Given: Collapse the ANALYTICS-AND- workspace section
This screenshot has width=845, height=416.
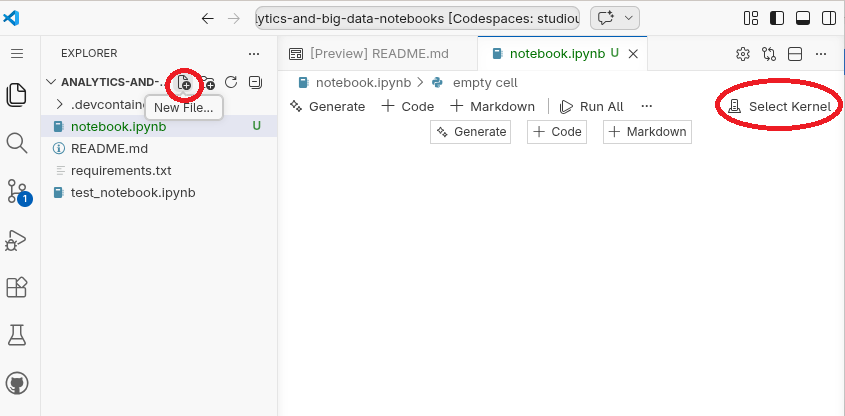Looking at the screenshot, I should click(x=51, y=82).
